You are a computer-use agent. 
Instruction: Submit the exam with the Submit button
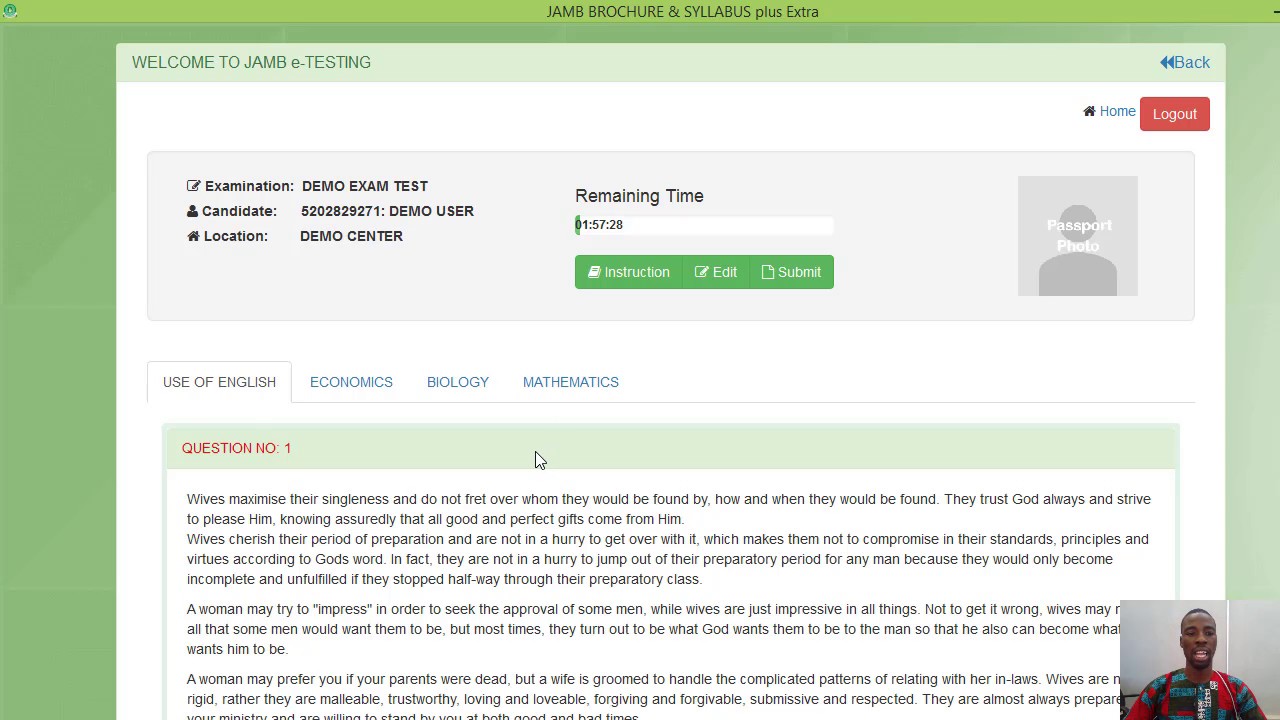[791, 272]
